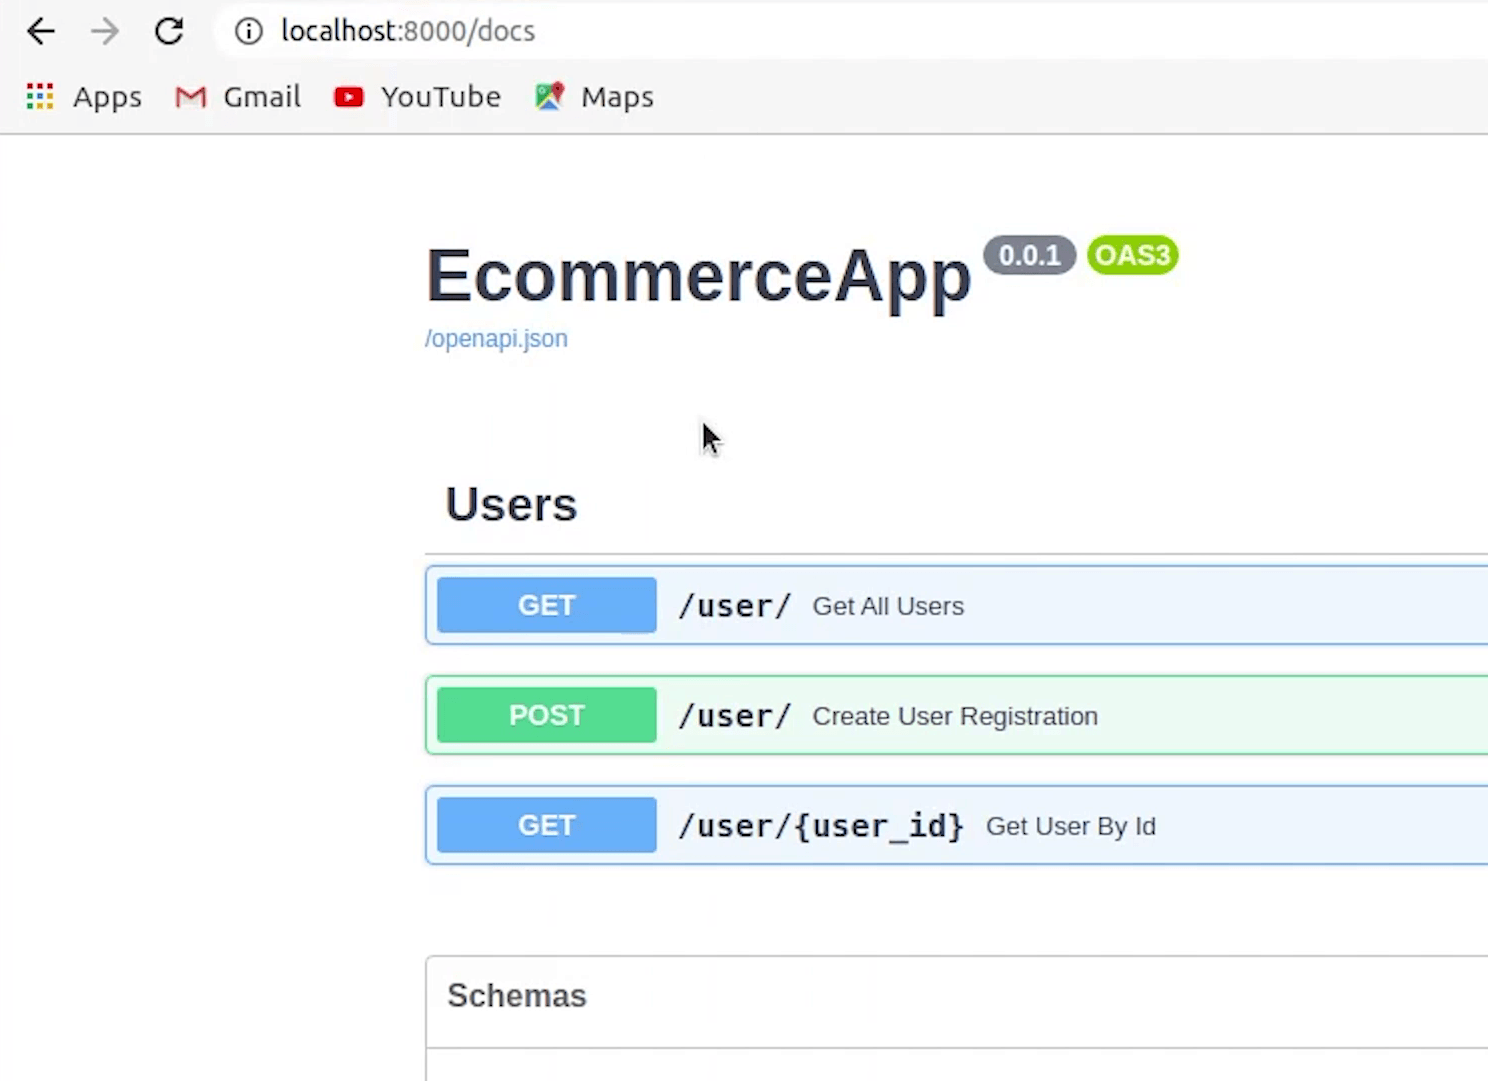The image size is (1488, 1081).
Task: Open the site information icon
Action: 248,32
